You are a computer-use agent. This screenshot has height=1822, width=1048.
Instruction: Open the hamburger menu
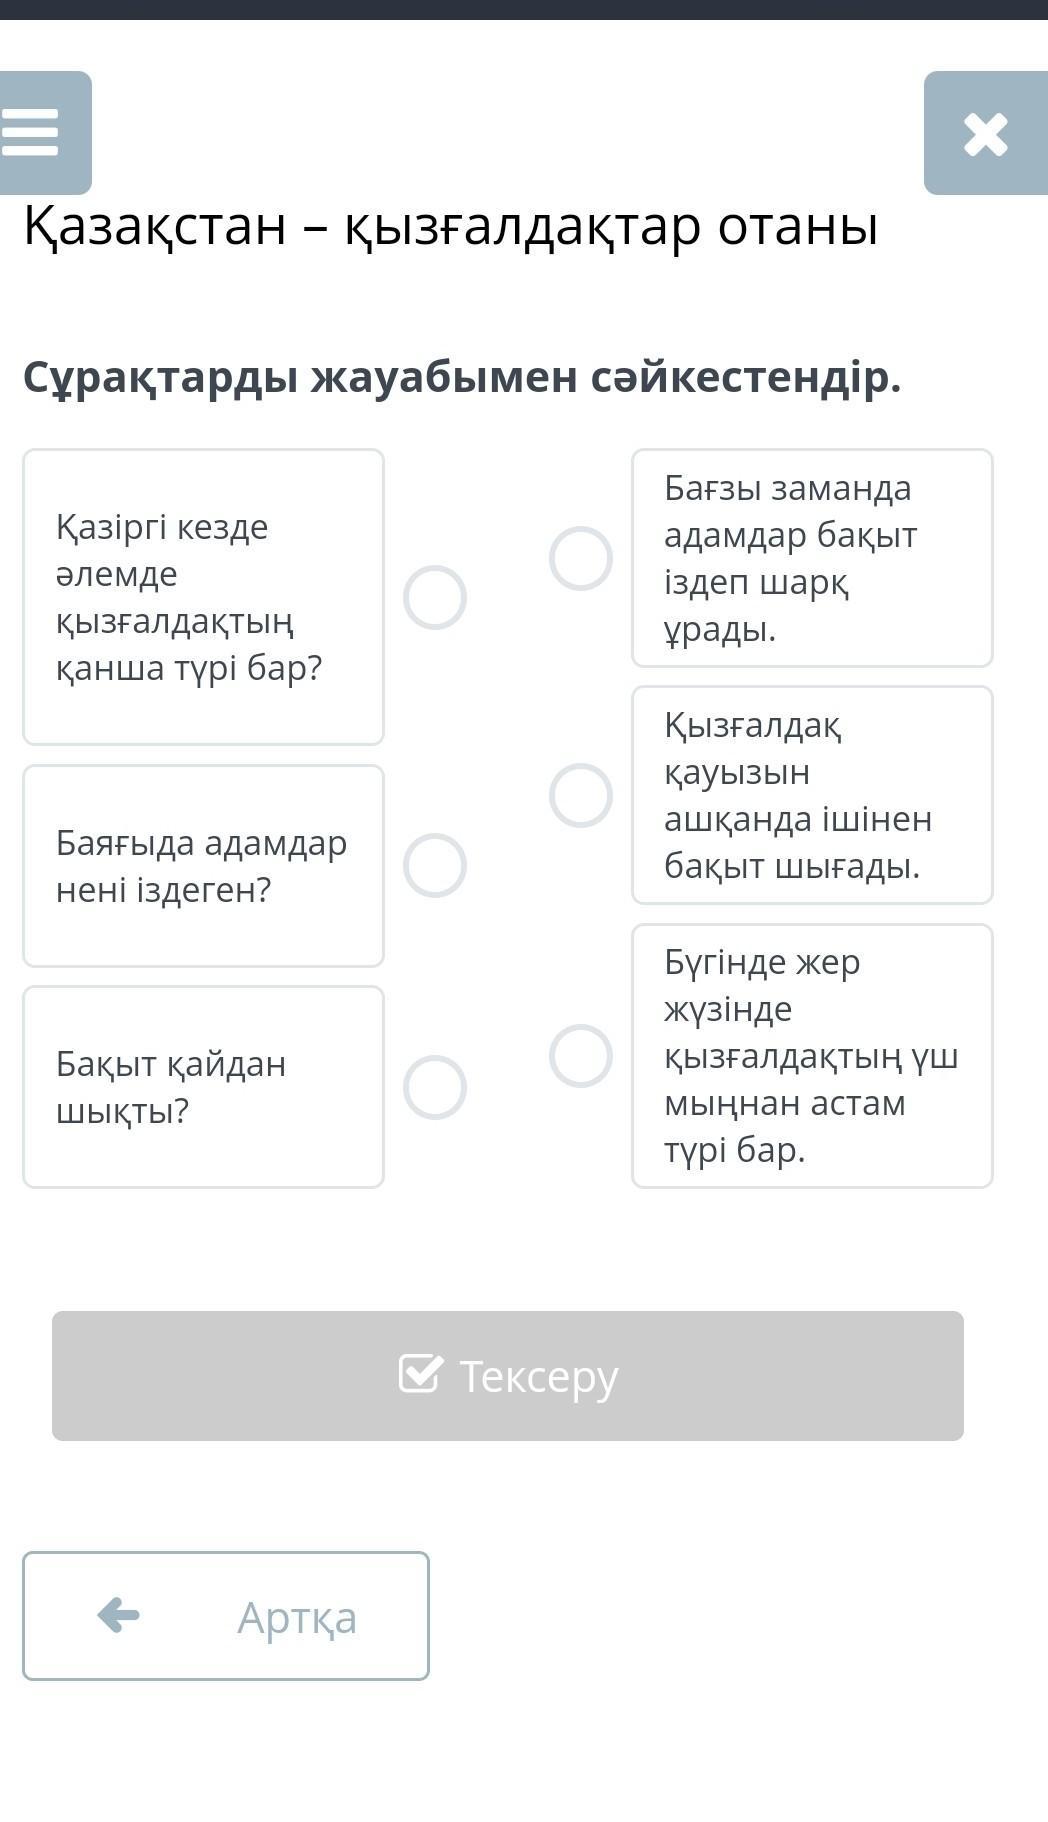(x=32, y=132)
